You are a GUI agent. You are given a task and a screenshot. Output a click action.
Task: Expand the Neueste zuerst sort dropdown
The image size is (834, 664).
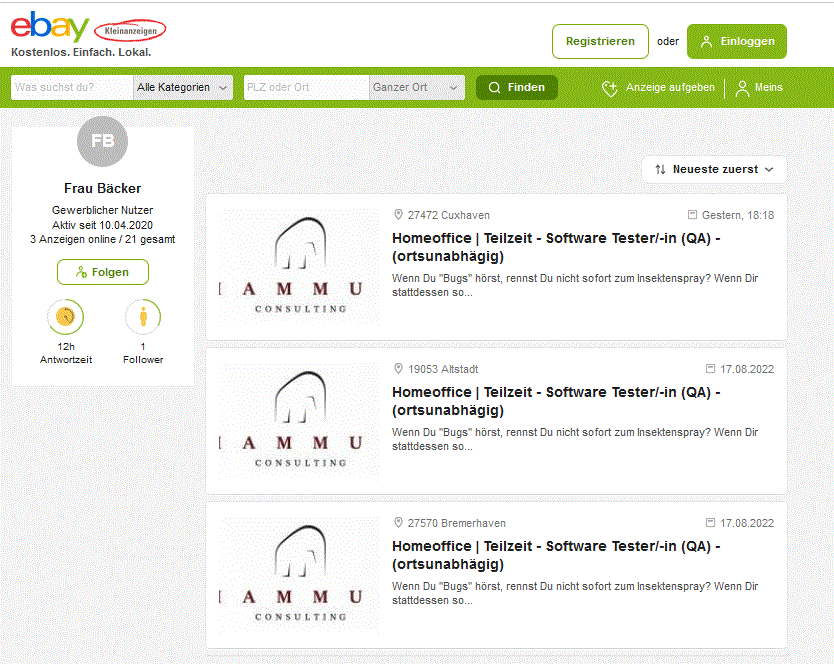714,169
